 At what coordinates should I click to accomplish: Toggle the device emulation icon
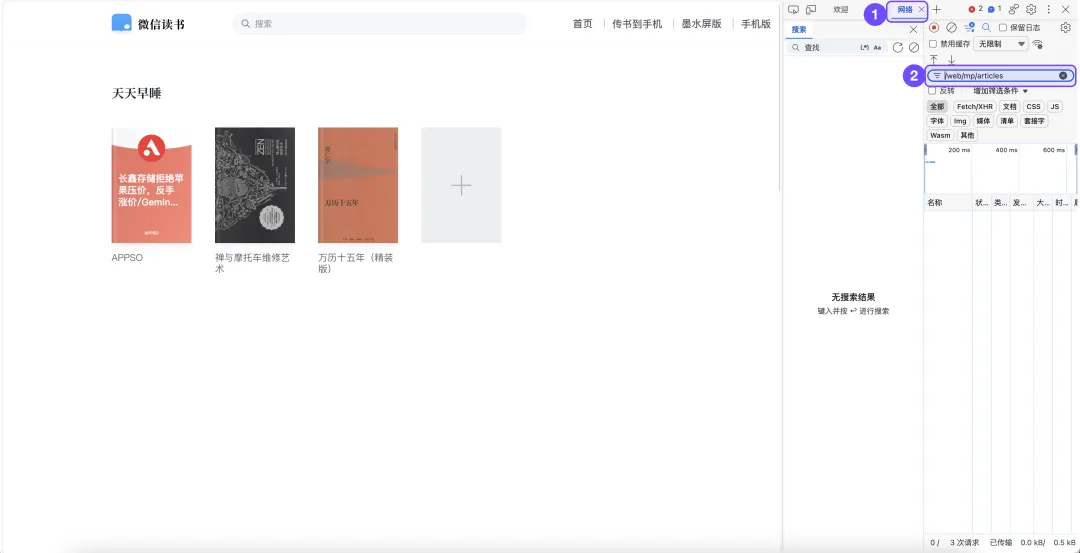pos(811,10)
